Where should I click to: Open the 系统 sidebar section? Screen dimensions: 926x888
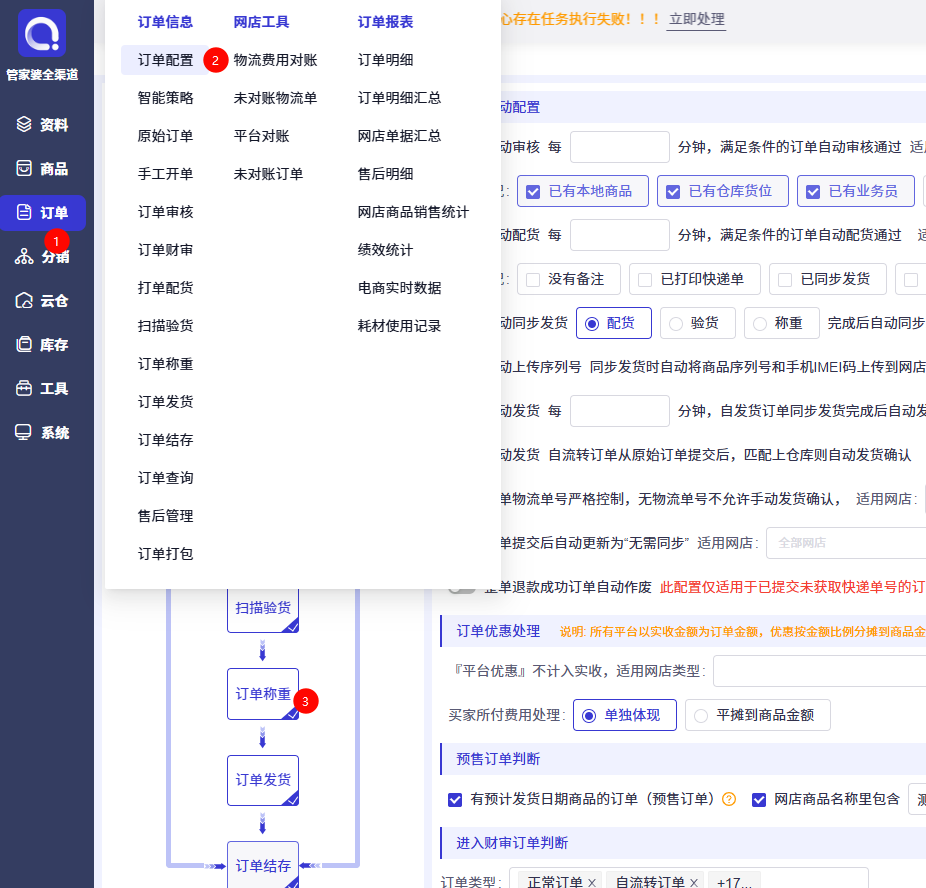coord(43,433)
